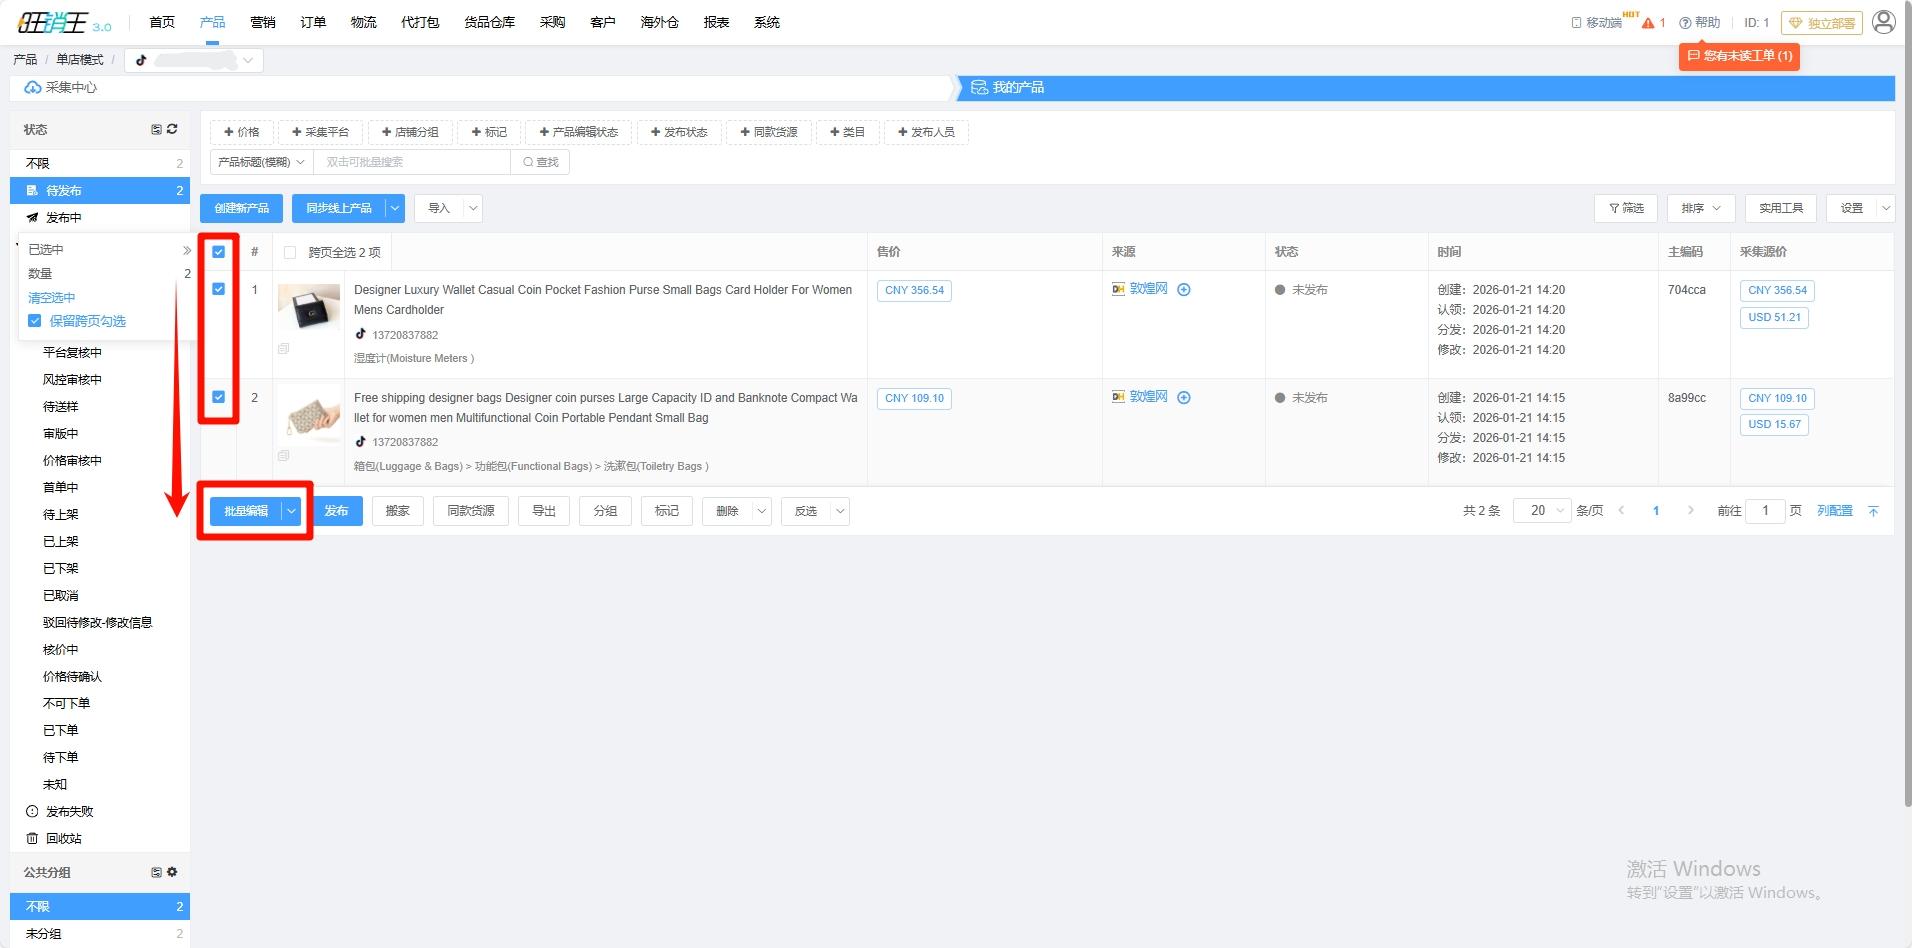Image resolution: width=1912 pixels, height=948 pixels.
Task: Click the plus icon beside first 敦煌网 source
Action: point(1184,290)
